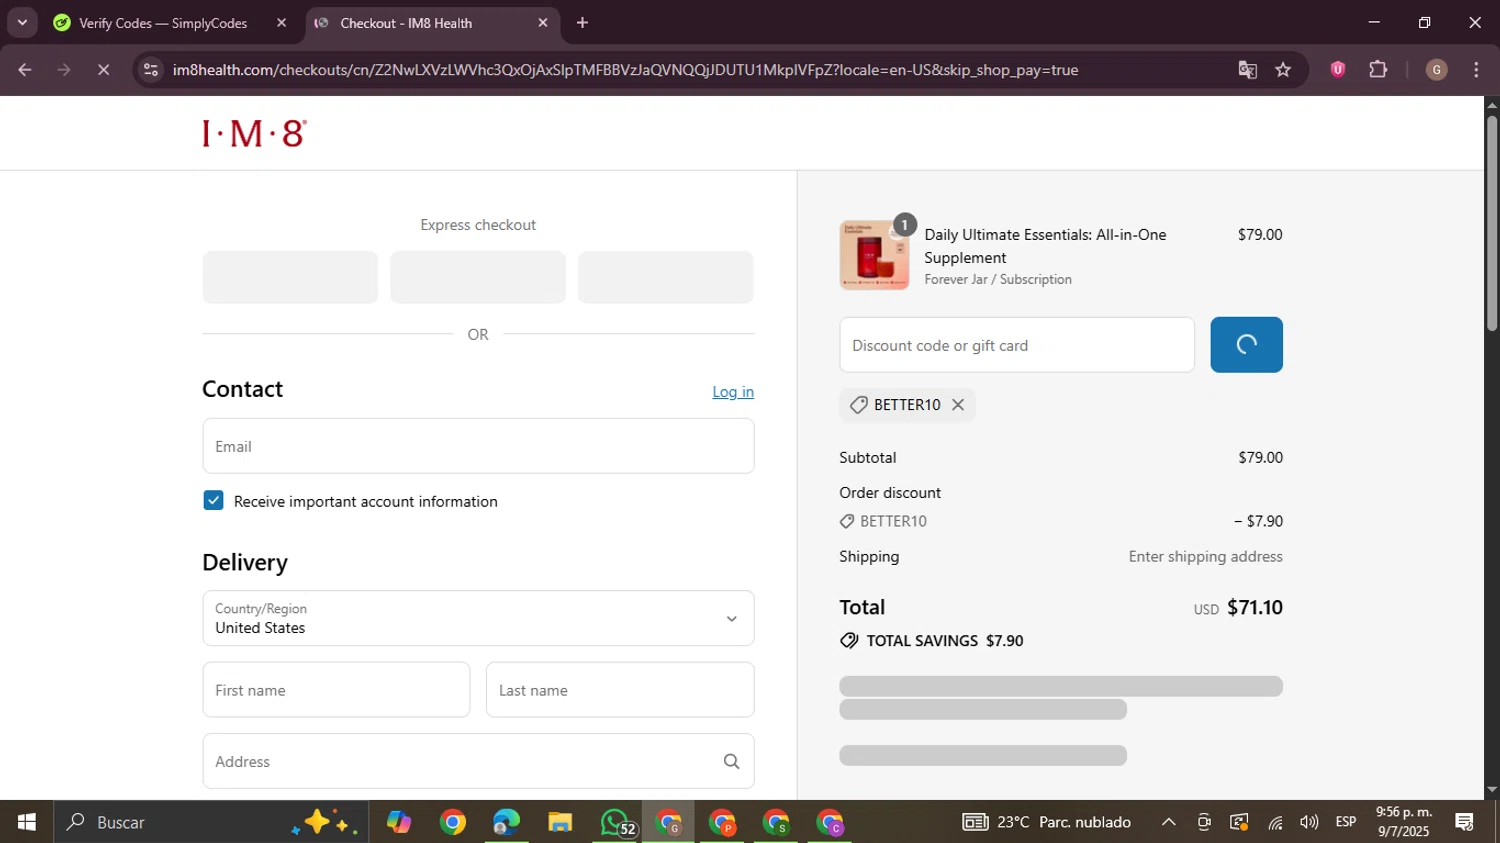The height and width of the screenshot is (843, 1500).
Task: Click the Buscar taskbar search box
Action: click(211, 822)
